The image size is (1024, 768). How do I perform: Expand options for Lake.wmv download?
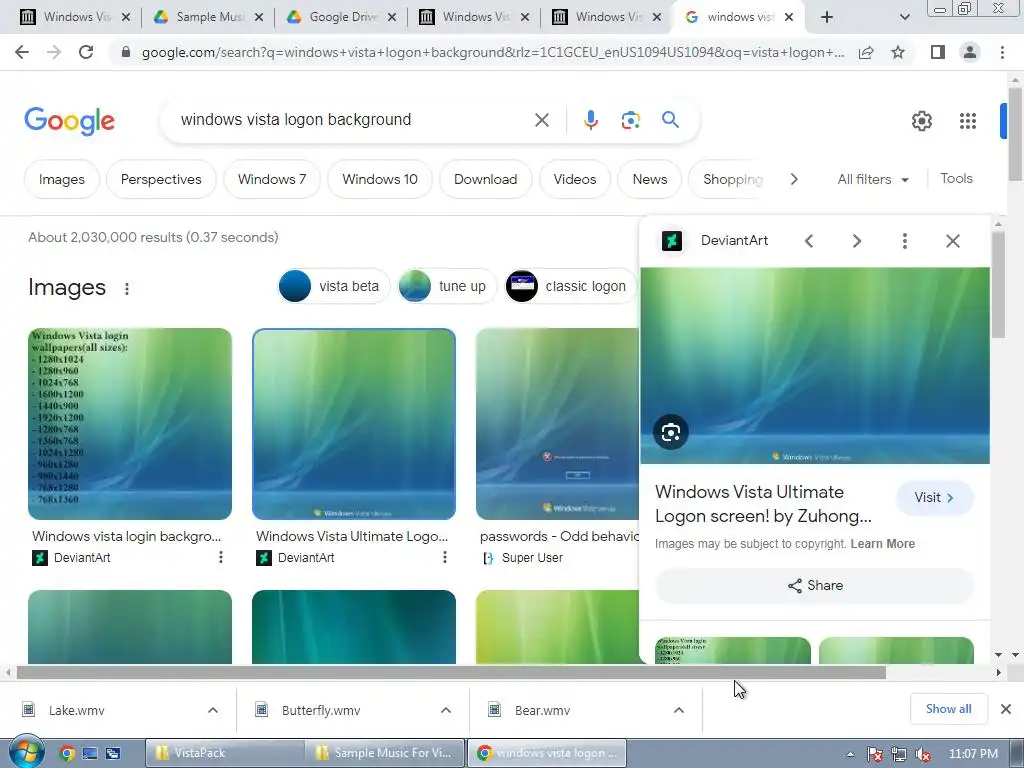213,710
